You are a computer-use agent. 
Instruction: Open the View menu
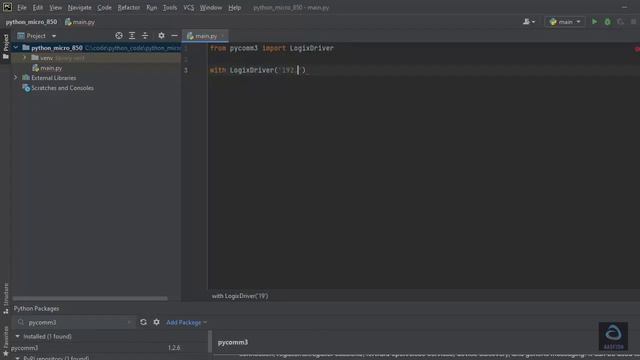click(x=56, y=7)
